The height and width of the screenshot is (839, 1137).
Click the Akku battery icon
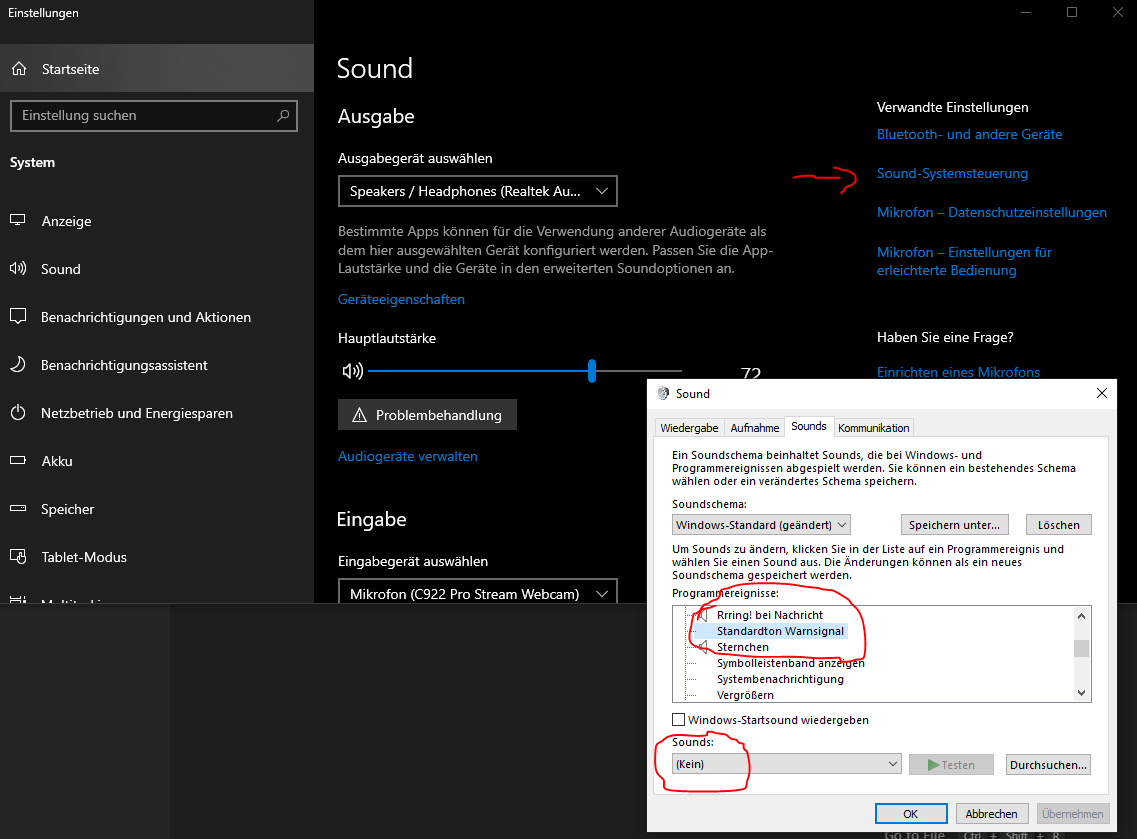(x=17, y=461)
